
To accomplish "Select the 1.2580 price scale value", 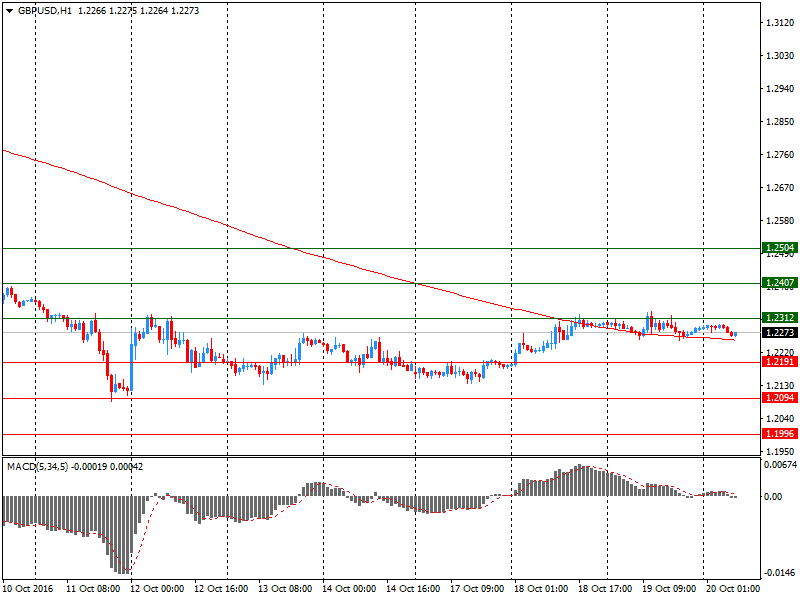I will (x=780, y=221).
